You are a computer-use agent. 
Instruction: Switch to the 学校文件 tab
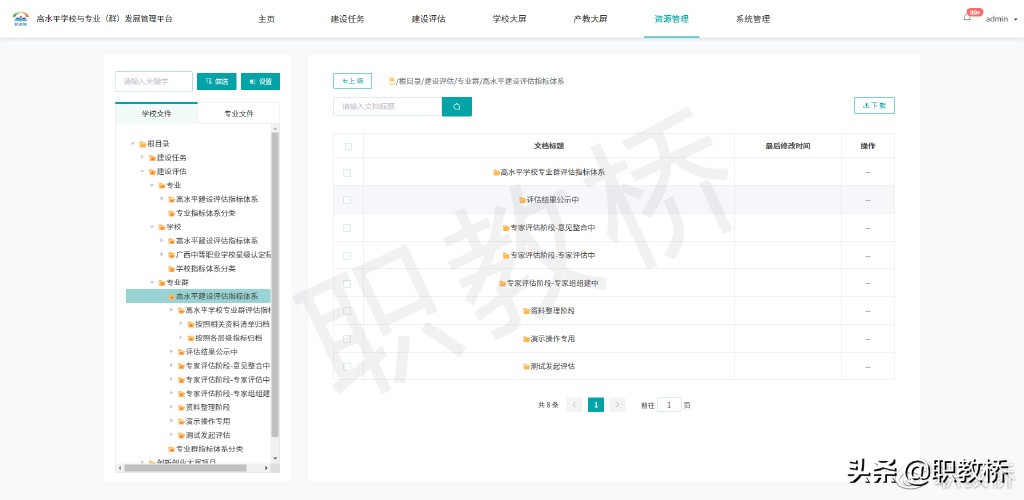(x=156, y=114)
